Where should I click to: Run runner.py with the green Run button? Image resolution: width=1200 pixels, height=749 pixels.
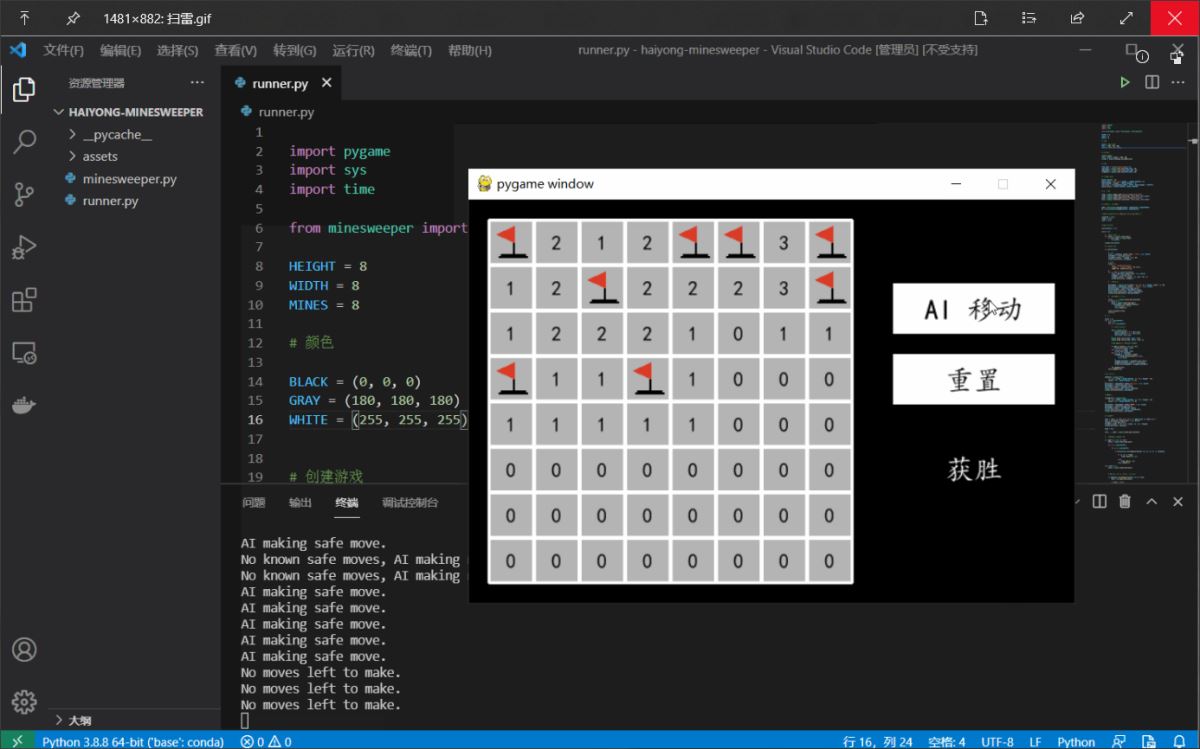pos(1124,82)
